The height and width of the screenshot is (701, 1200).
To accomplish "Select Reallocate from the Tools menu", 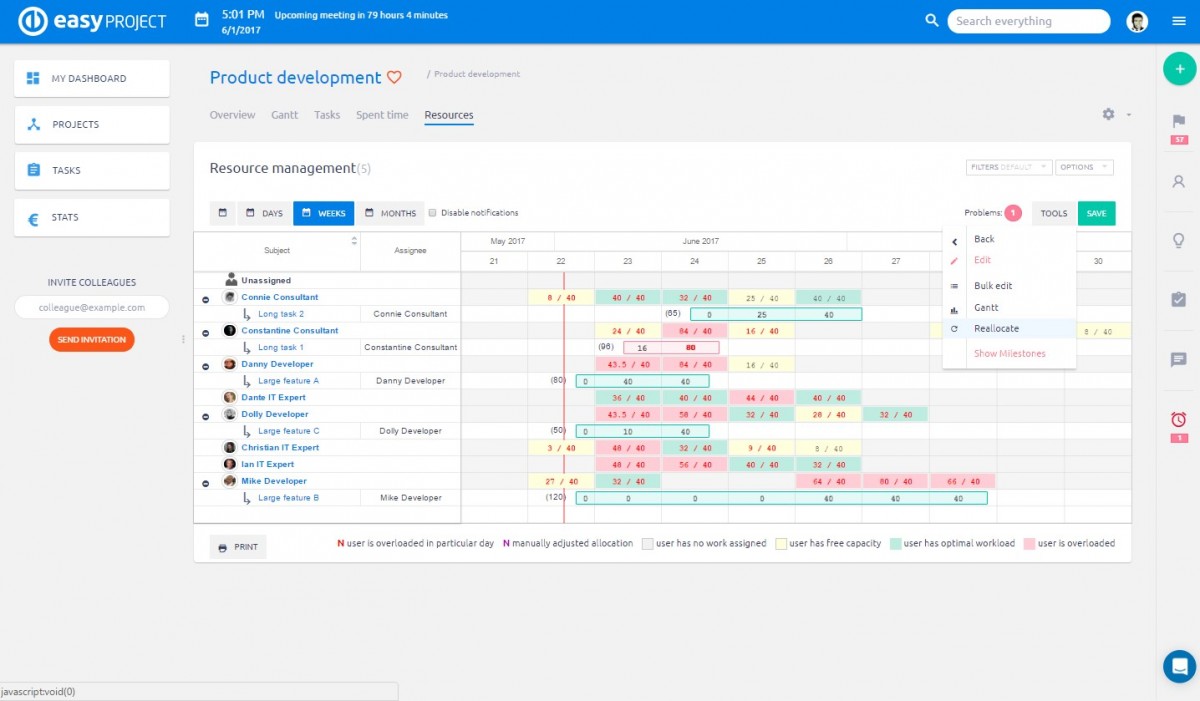I will 996,328.
